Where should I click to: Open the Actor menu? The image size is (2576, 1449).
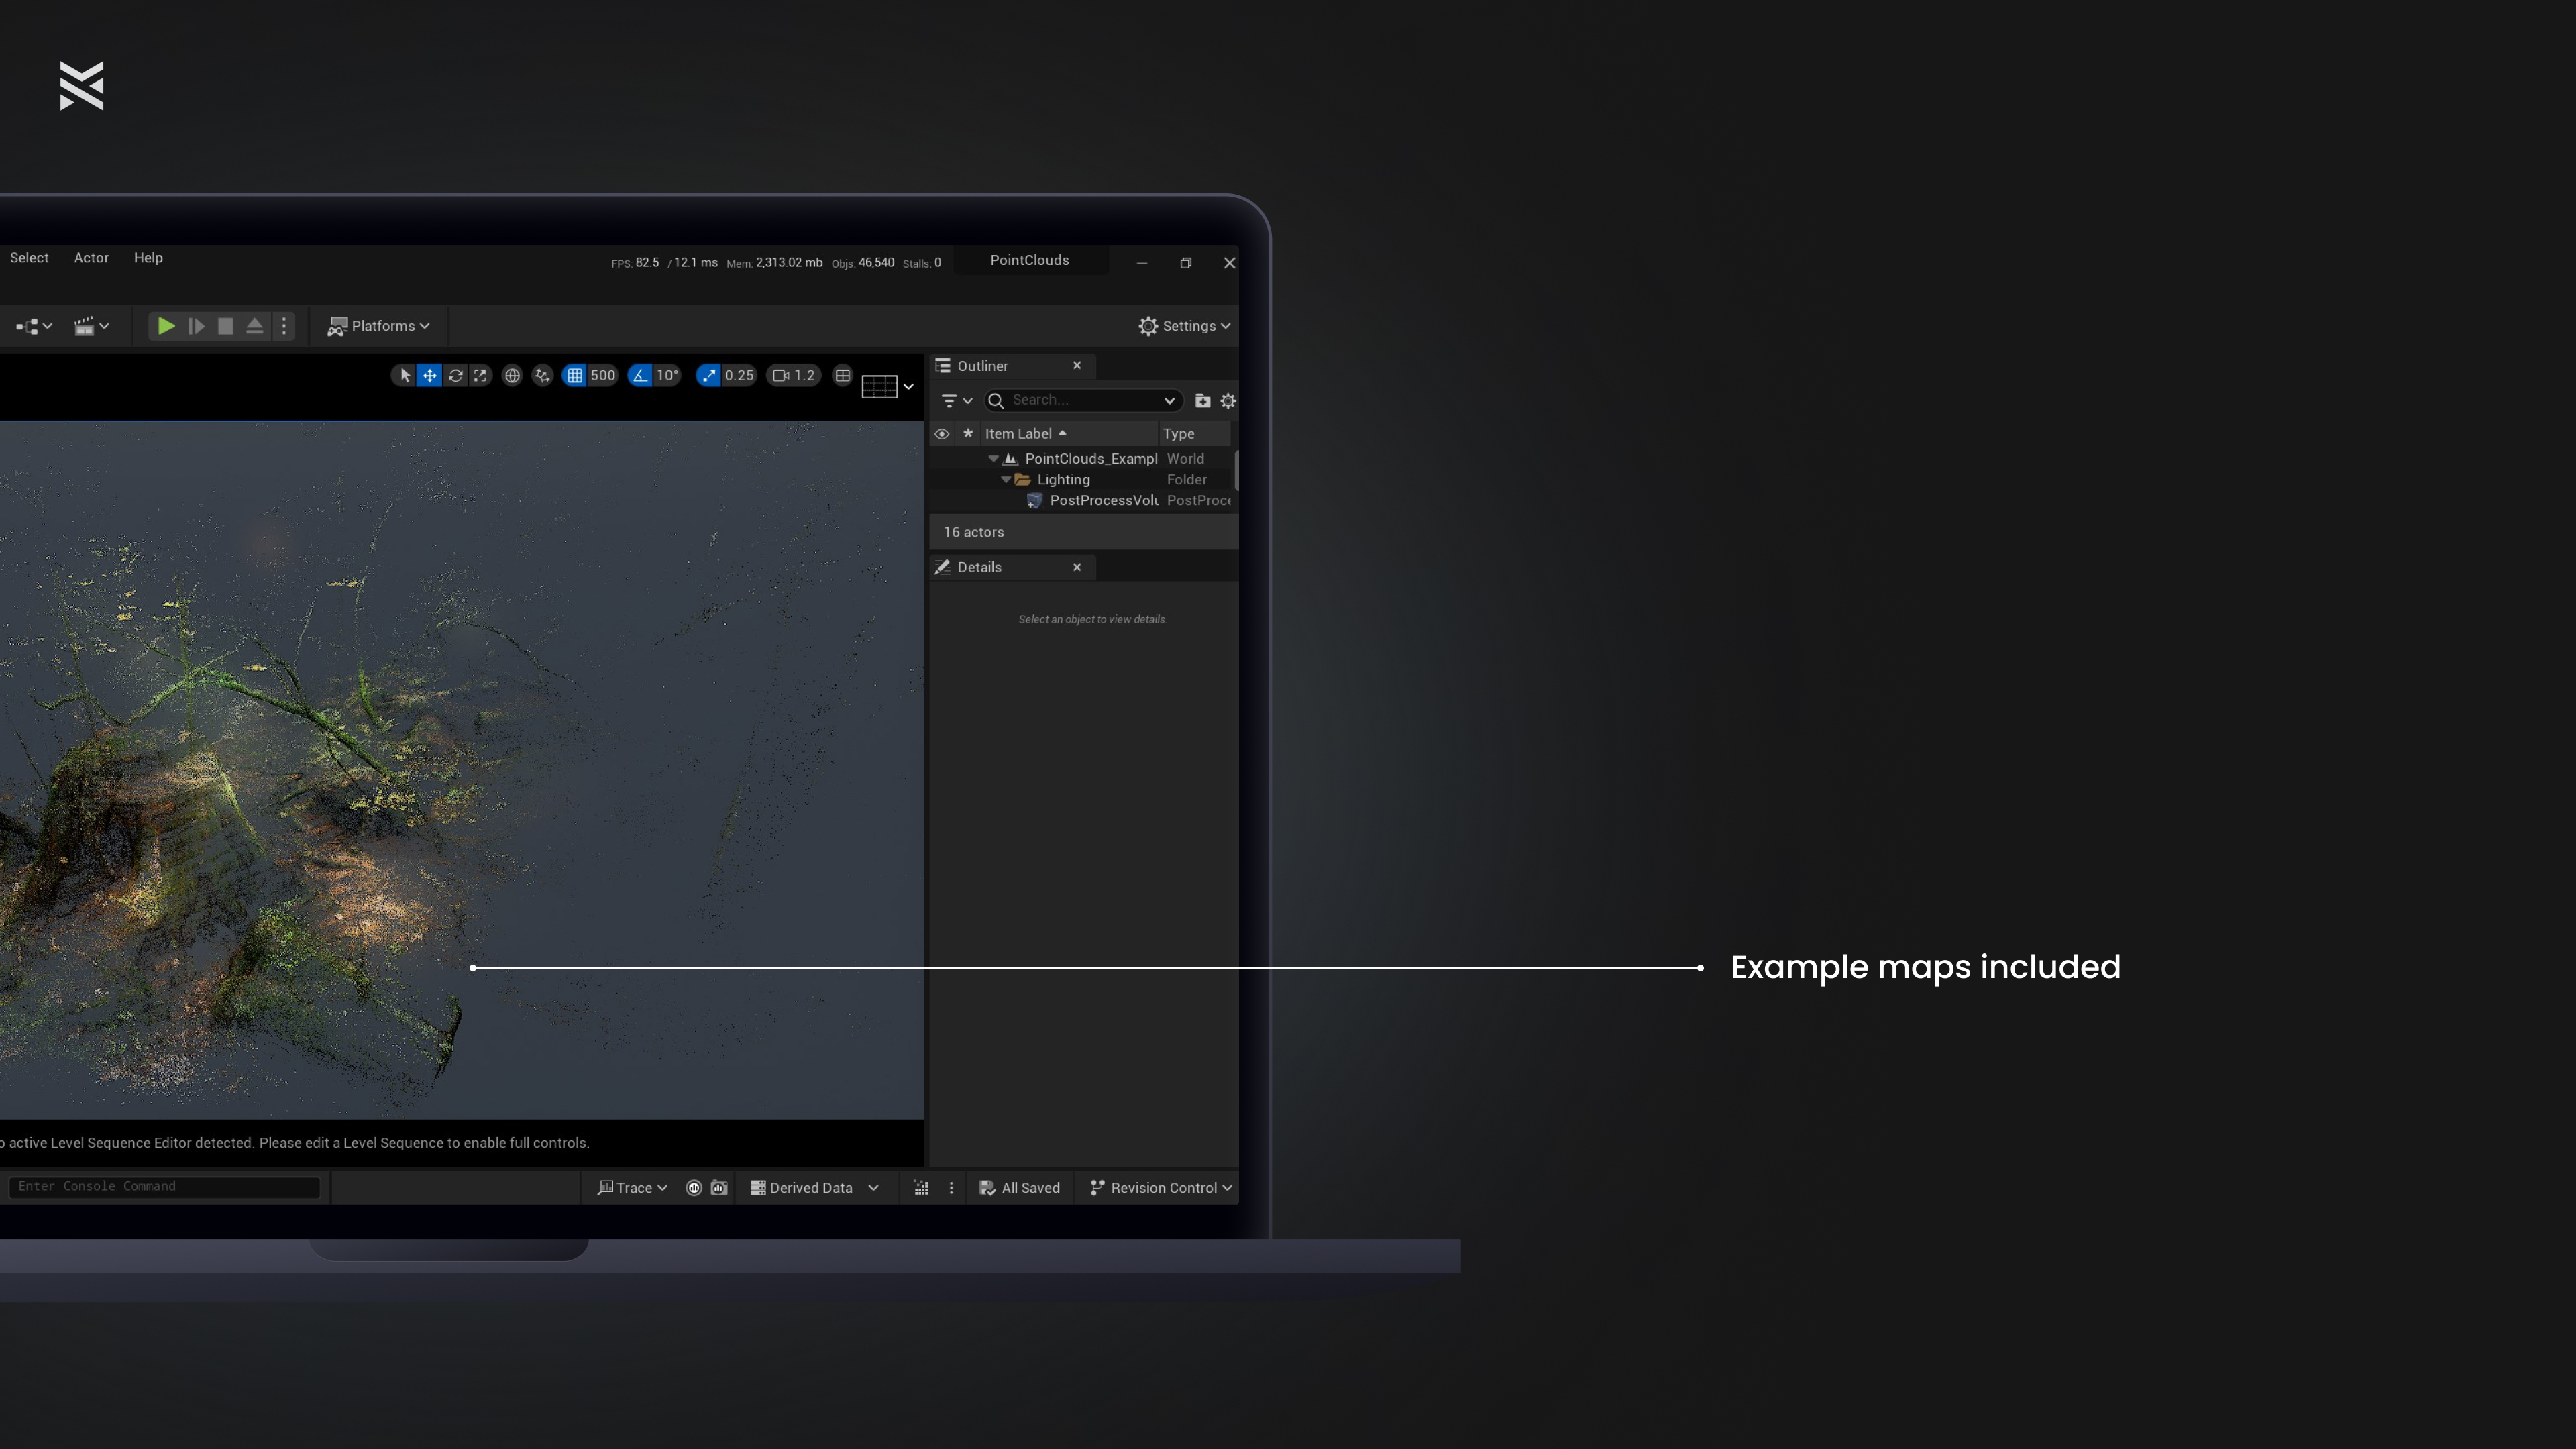point(91,258)
